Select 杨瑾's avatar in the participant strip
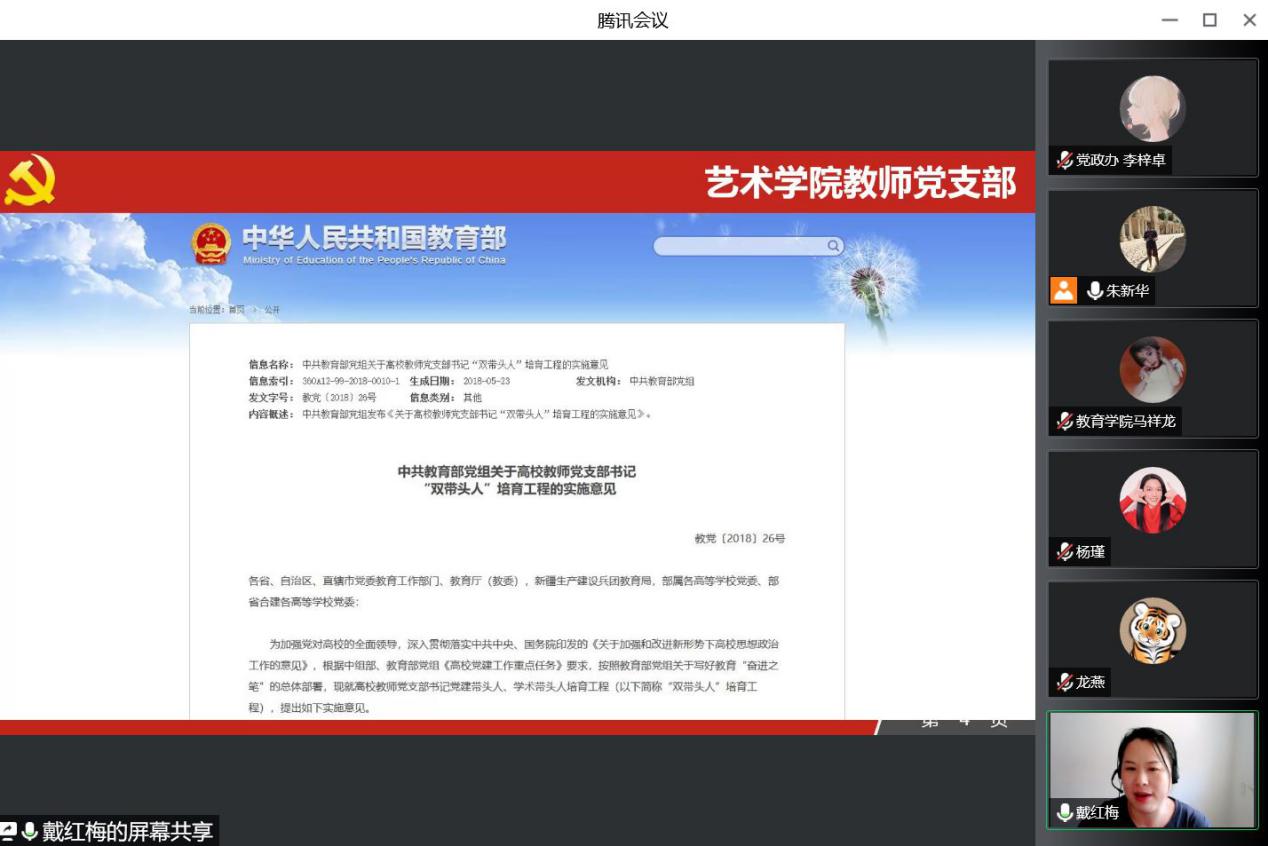This screenshot has height=846, width=1268. 1152,500
